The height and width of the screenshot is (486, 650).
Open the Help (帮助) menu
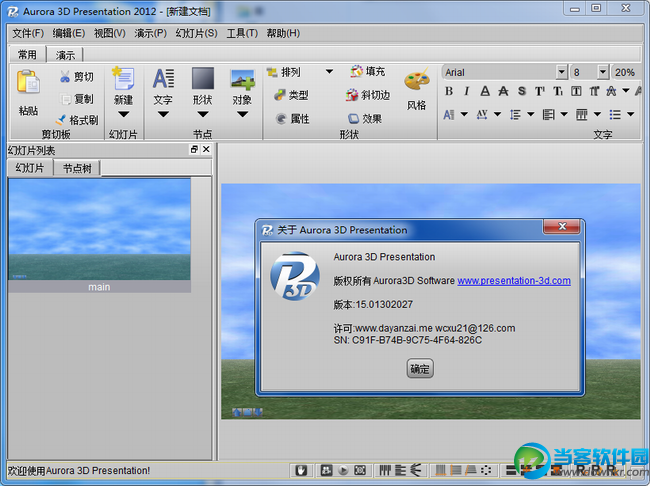click(x=283, y=33)
